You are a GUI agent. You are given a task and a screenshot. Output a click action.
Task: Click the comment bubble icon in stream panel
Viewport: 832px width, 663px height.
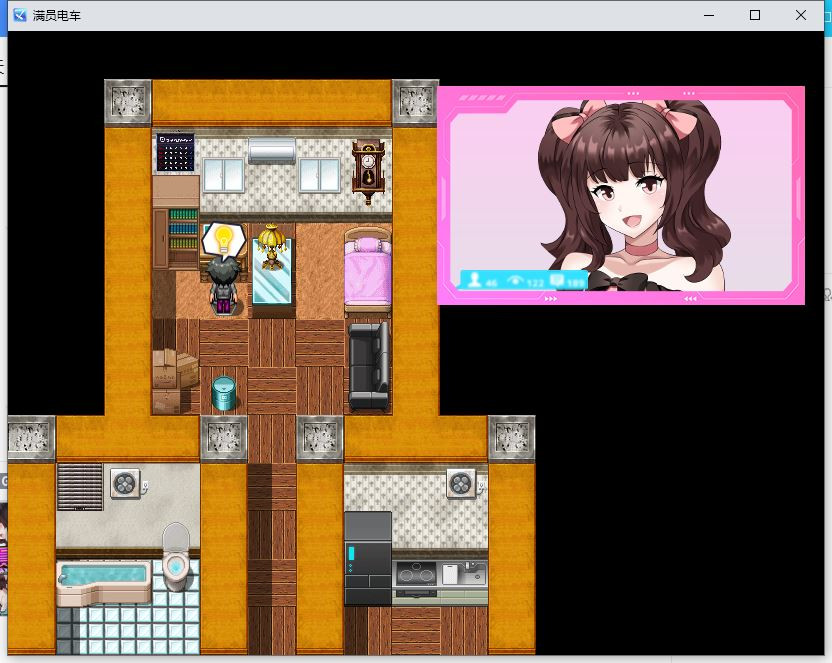click(x=556, y=280)
